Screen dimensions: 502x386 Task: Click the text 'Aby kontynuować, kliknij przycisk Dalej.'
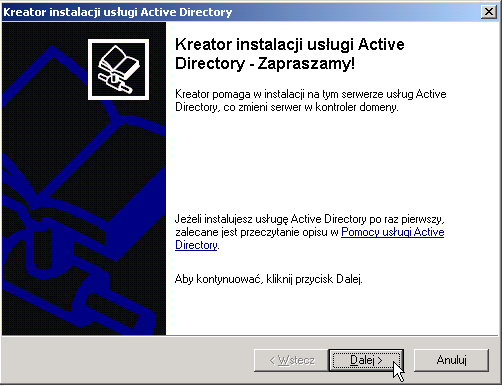pos(269,279)
